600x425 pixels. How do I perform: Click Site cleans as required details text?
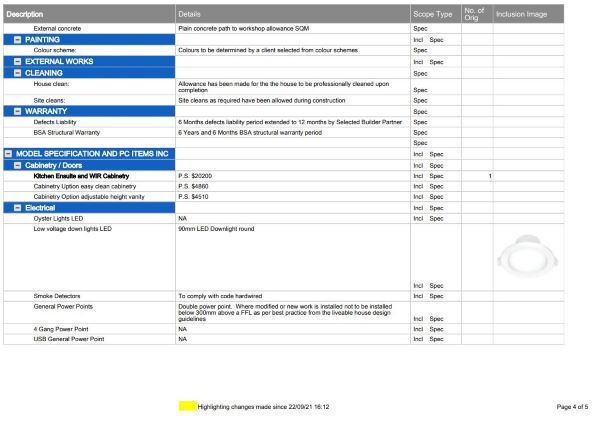point(262,101)
